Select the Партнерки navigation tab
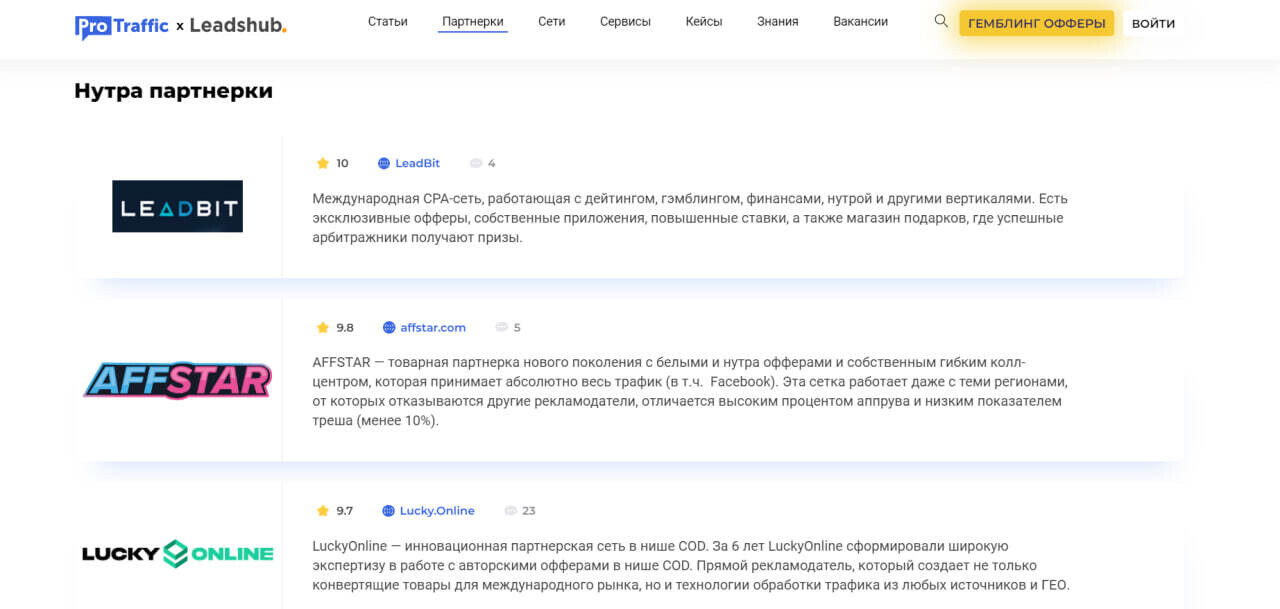The width and height of the screenshot is (1280, 609). coord(473,22)
